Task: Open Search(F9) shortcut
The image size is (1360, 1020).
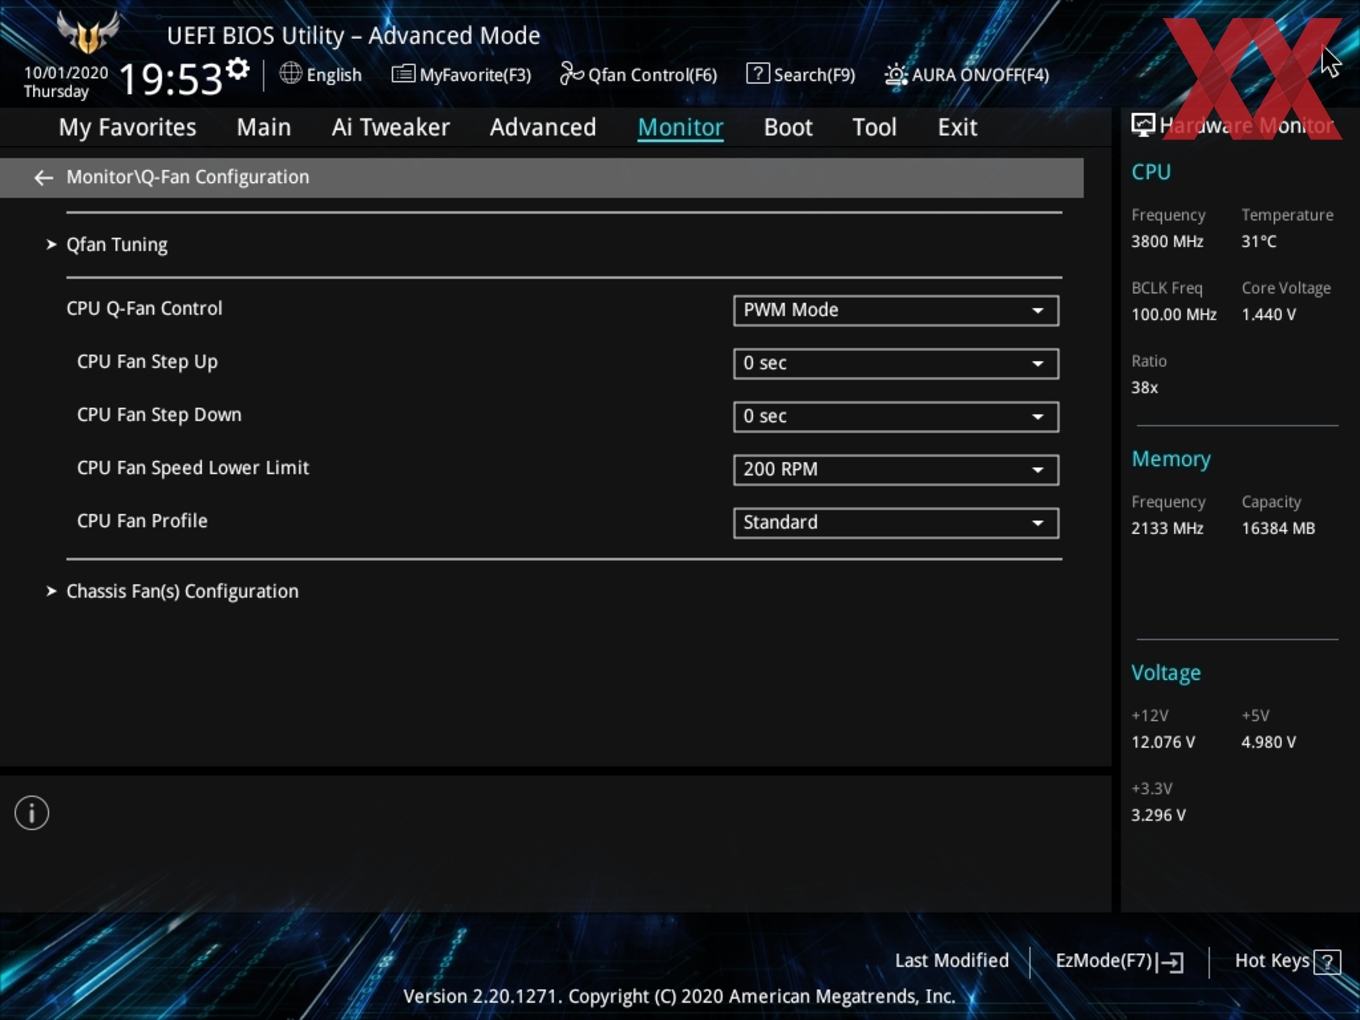Action: [x=801, y=74]
